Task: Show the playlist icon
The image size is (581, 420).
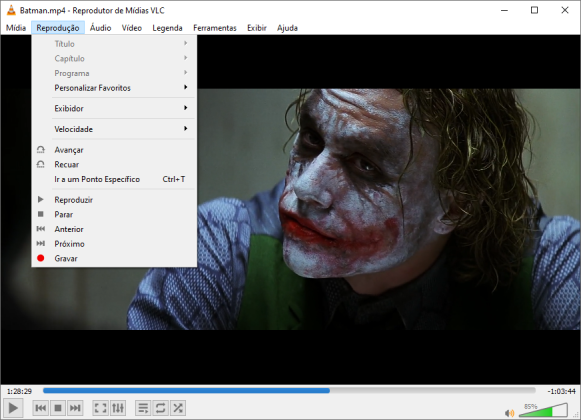Action: [143, 408]
